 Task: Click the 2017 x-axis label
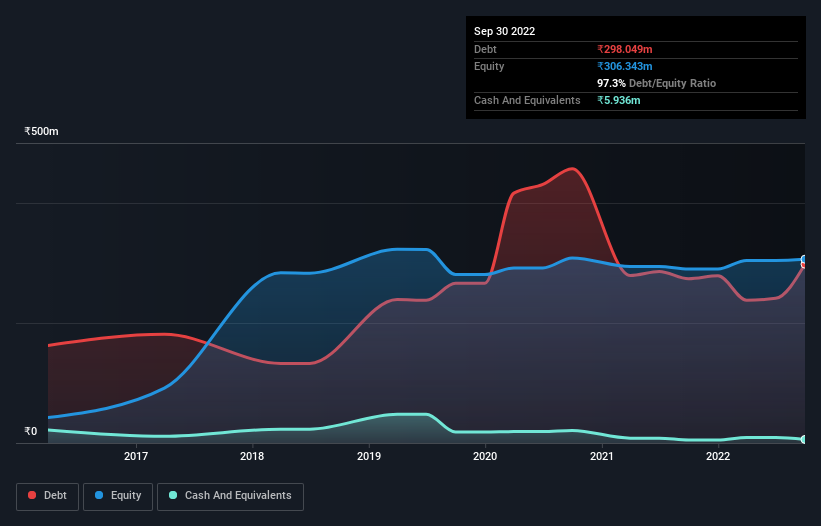pos(136,456)
